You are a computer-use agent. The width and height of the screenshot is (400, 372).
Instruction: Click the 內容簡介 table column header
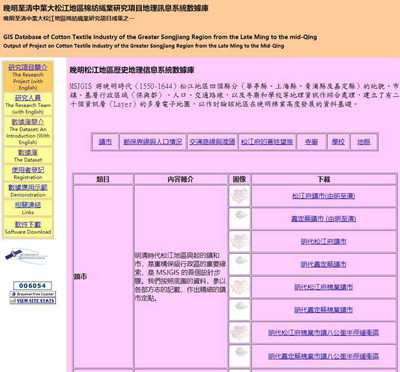[181, 179]
